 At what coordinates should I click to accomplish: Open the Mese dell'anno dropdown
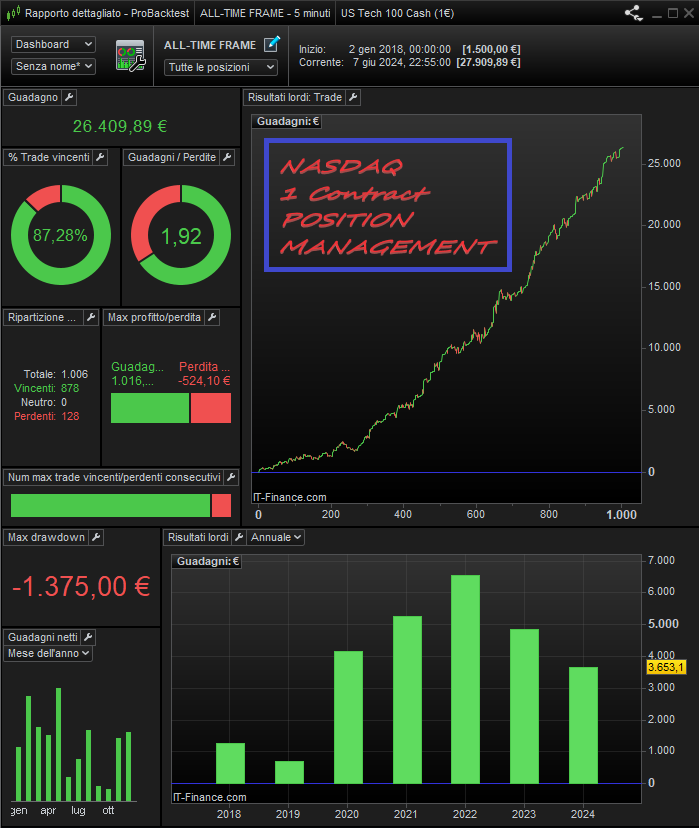49,653
